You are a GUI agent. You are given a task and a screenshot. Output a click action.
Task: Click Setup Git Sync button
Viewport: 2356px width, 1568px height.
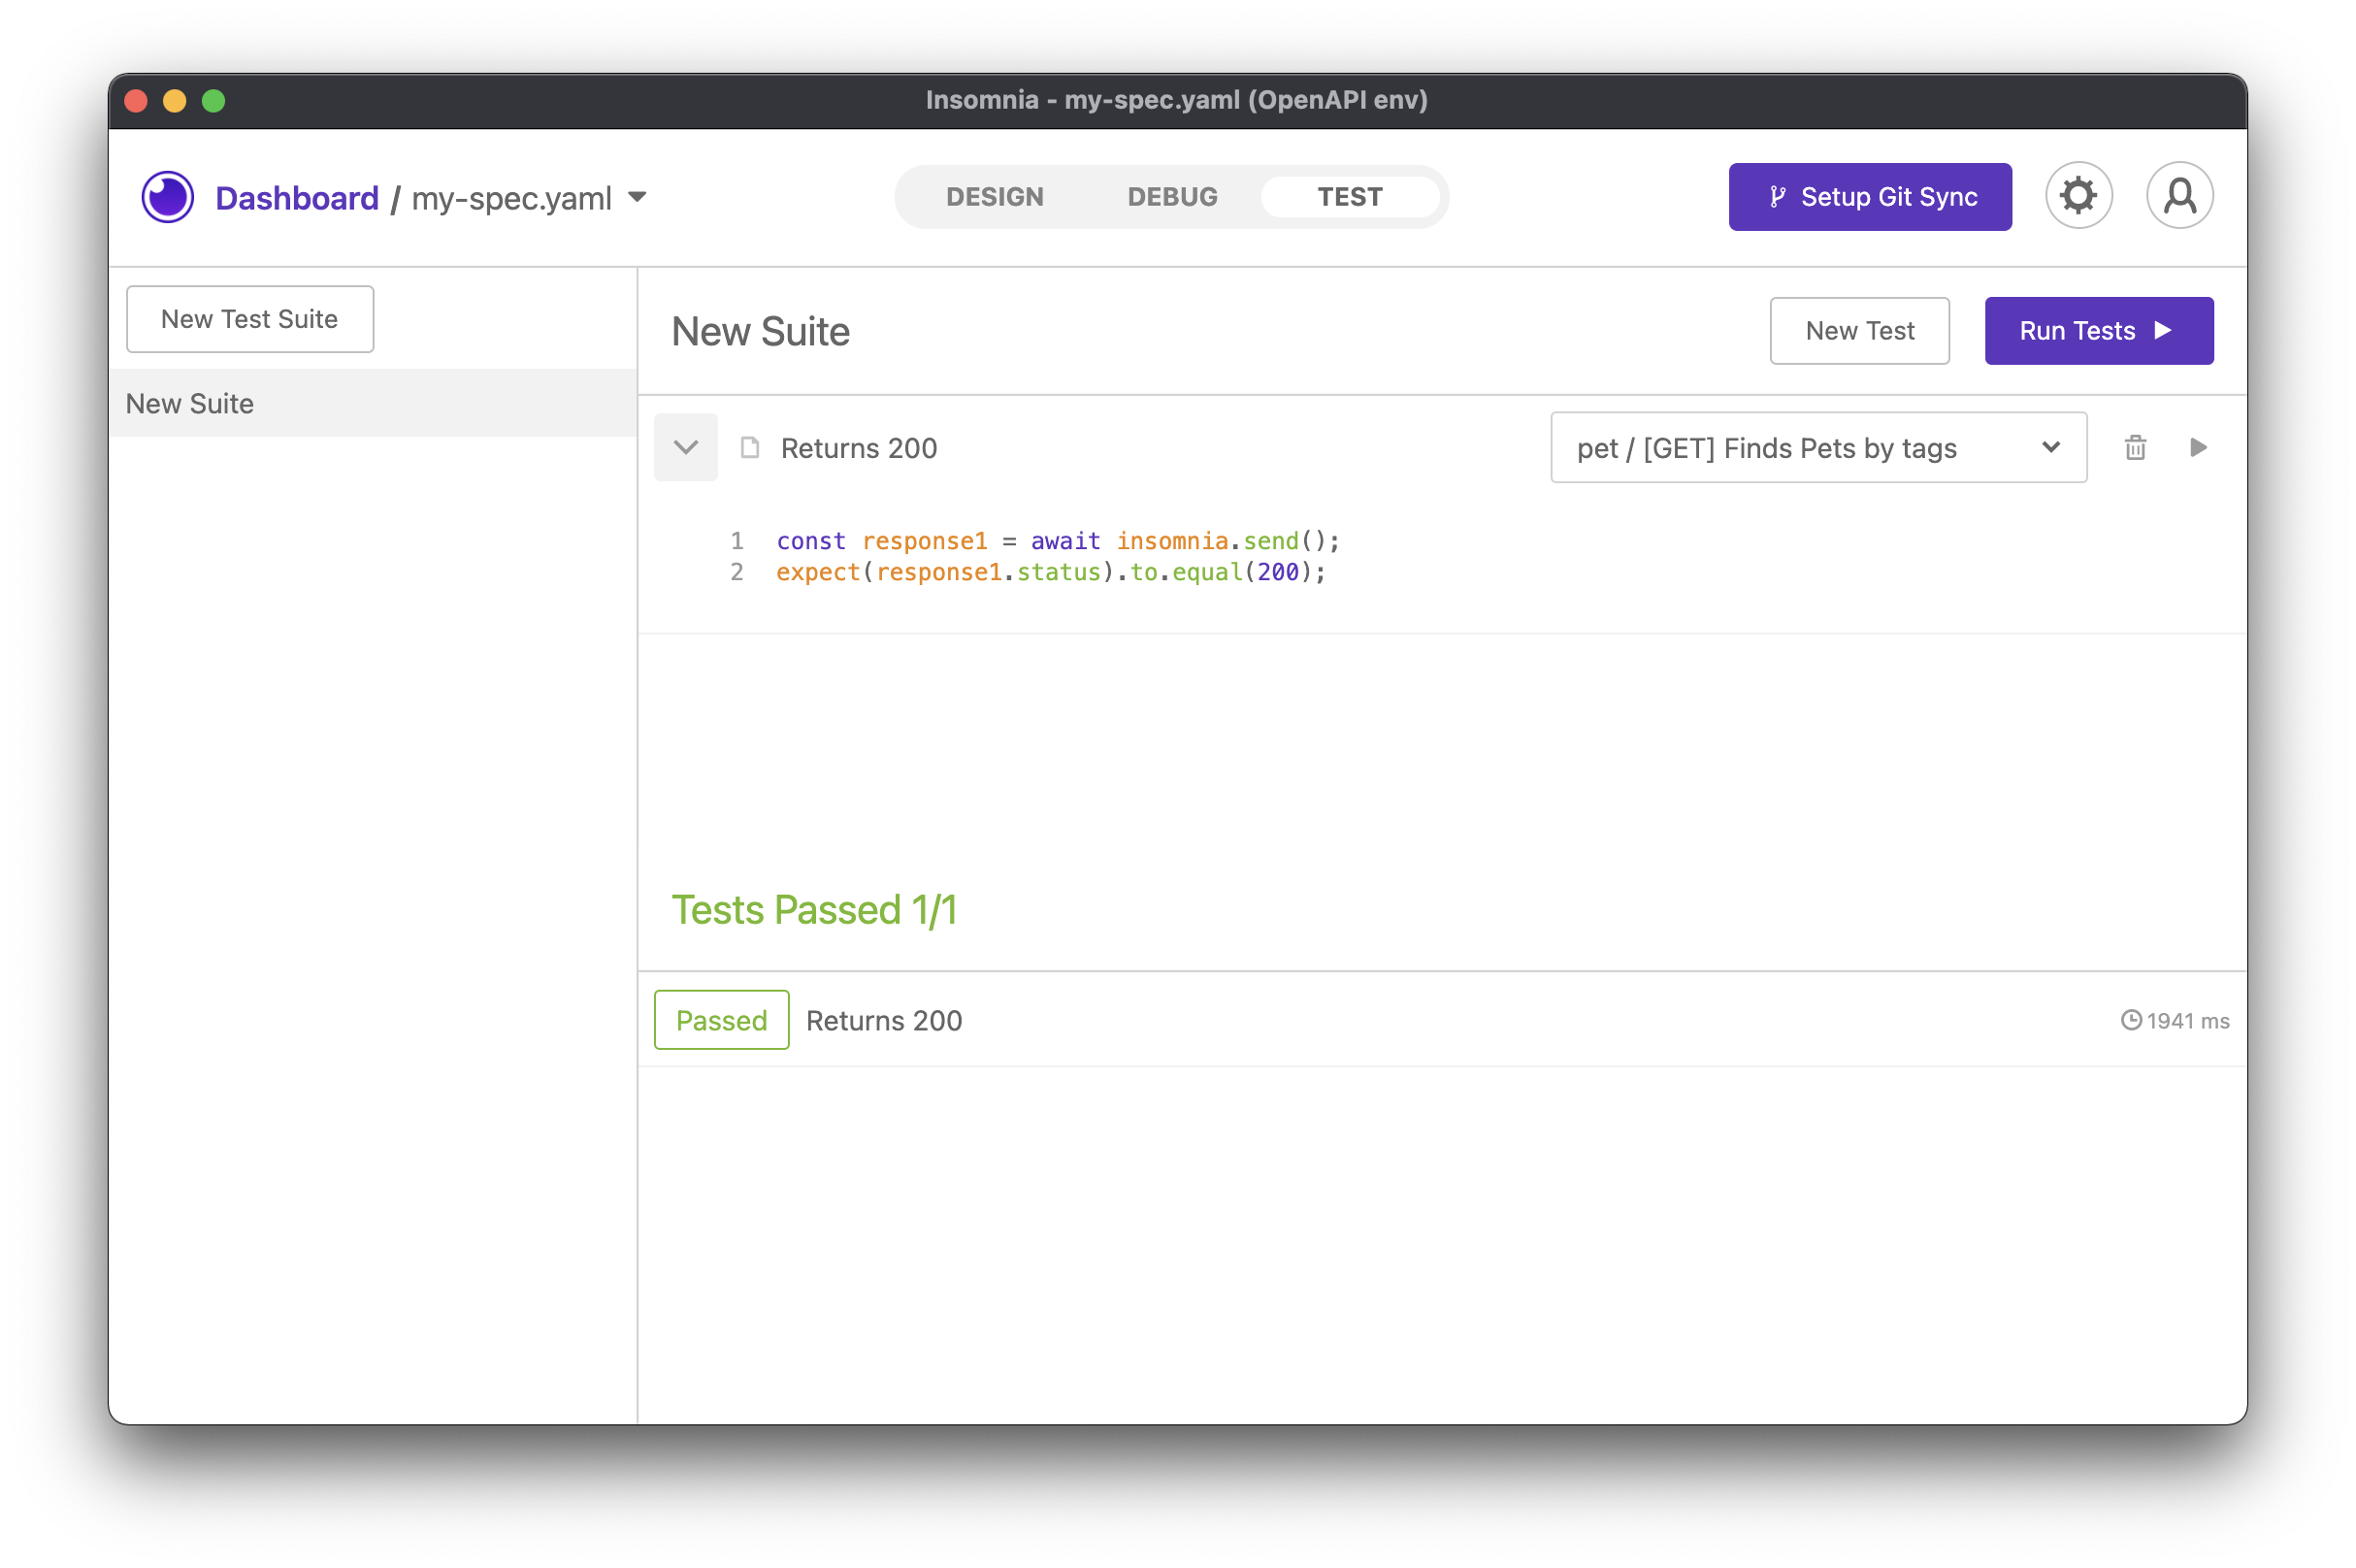pyautogui.click(x=1869, y=197)
